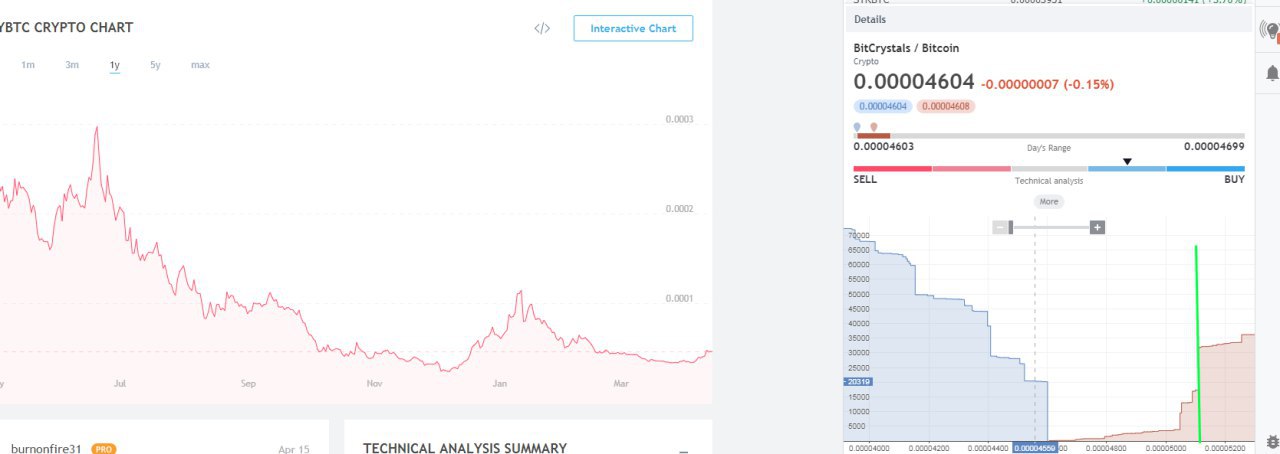
Task: Click the PRO badge beside burnonfire31
Action: click(x=104, y=449)
